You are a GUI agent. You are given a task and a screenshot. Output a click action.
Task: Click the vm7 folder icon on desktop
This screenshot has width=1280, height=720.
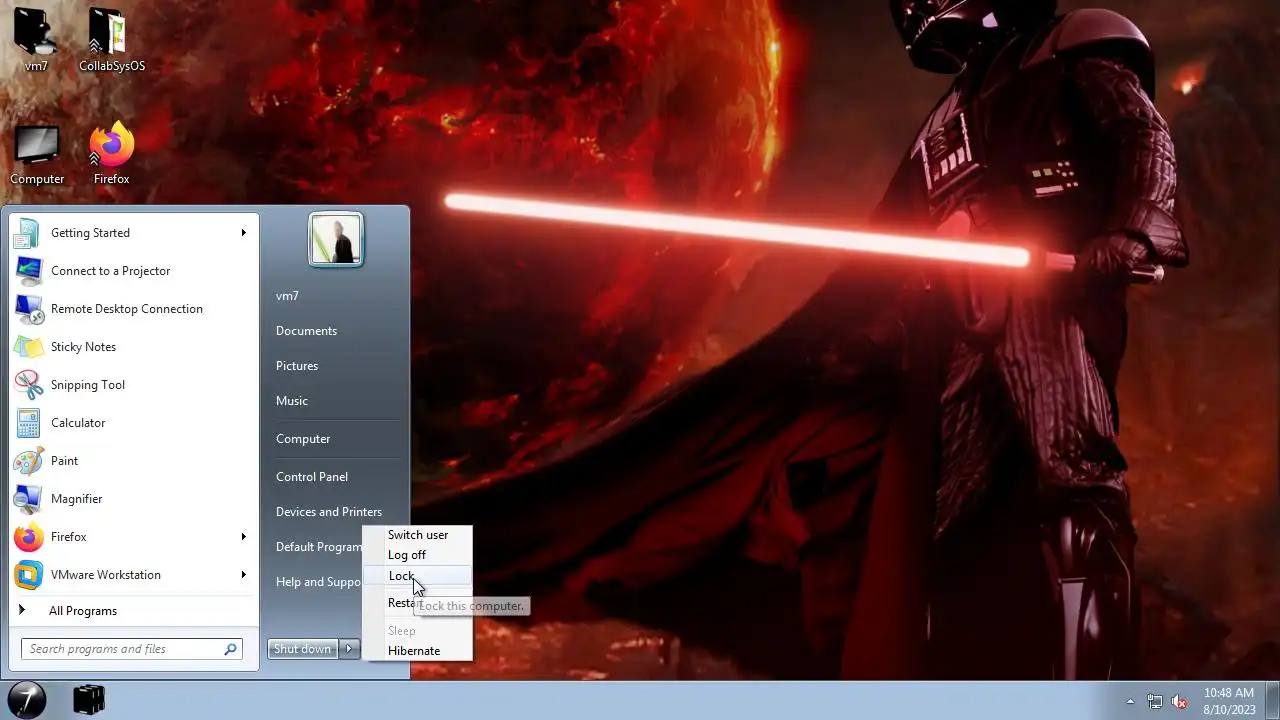pos(36,40)
